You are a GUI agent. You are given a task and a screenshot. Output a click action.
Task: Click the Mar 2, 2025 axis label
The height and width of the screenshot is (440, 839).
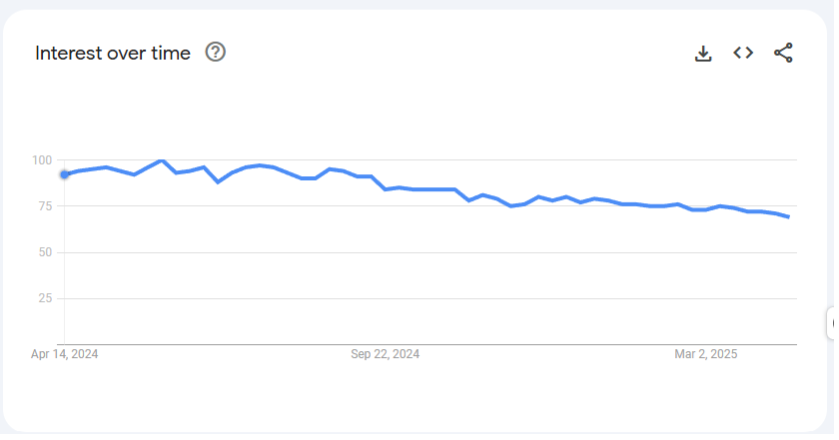(x=706, y=354)
